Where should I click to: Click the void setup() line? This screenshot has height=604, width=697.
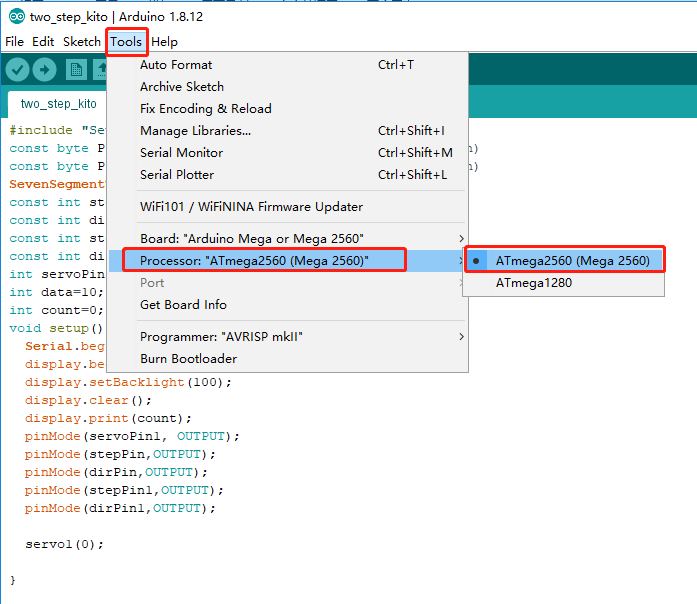(x=56, y=328)
